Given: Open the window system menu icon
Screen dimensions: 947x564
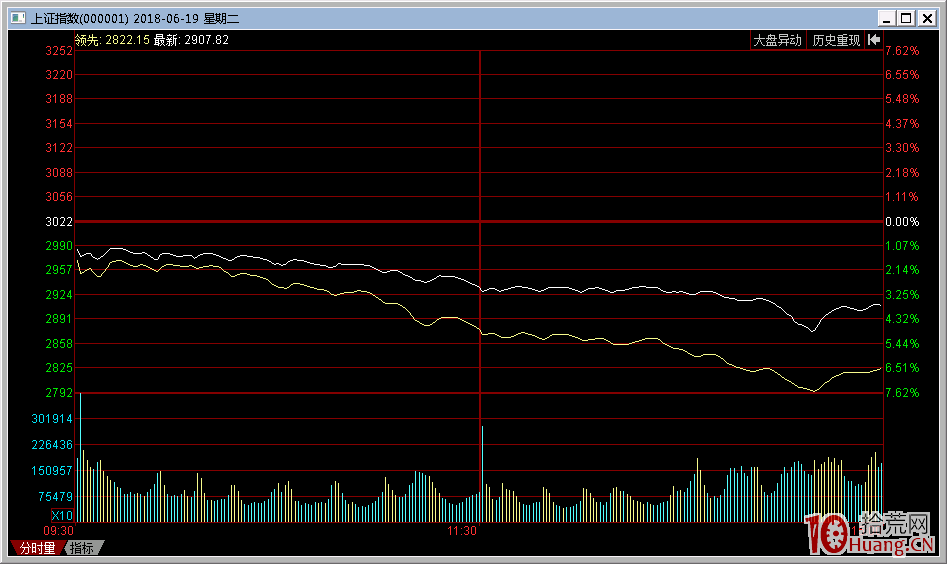Looking at the screenshot, I should click(17, 18).
